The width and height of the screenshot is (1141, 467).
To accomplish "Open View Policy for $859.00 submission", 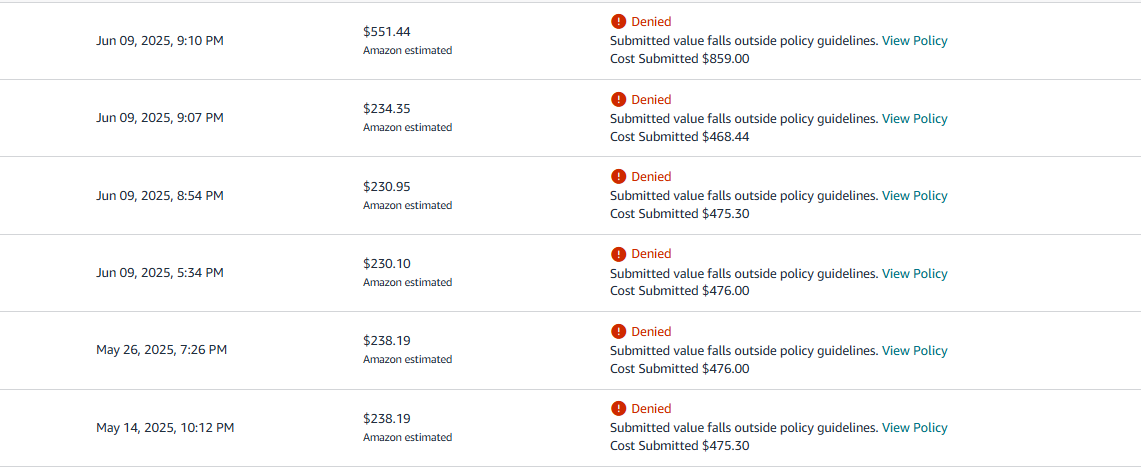I will coord(915,41).
